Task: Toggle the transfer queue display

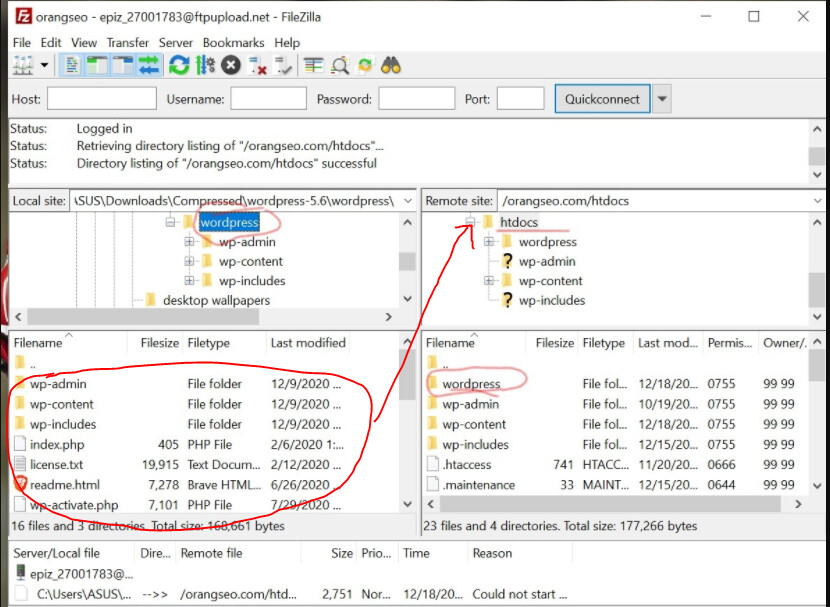Action: tap(149, 66)
